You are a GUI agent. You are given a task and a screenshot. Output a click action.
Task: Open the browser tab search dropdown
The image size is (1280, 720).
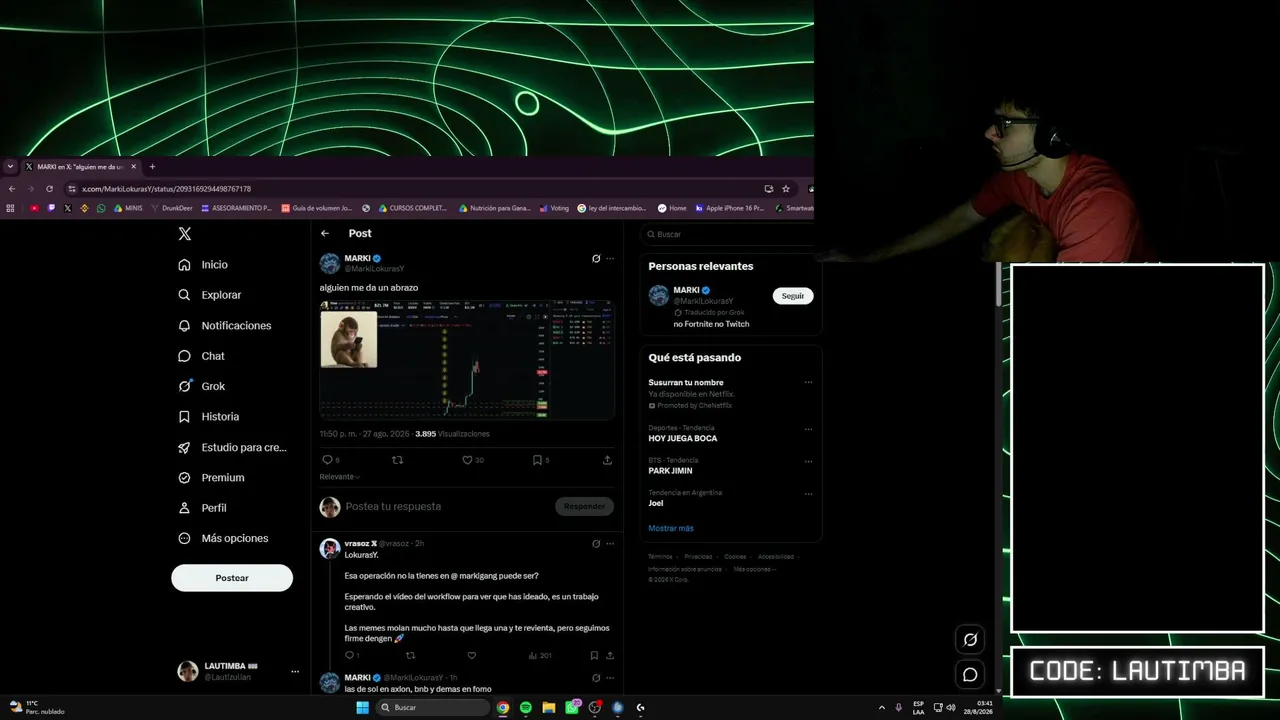10,167
